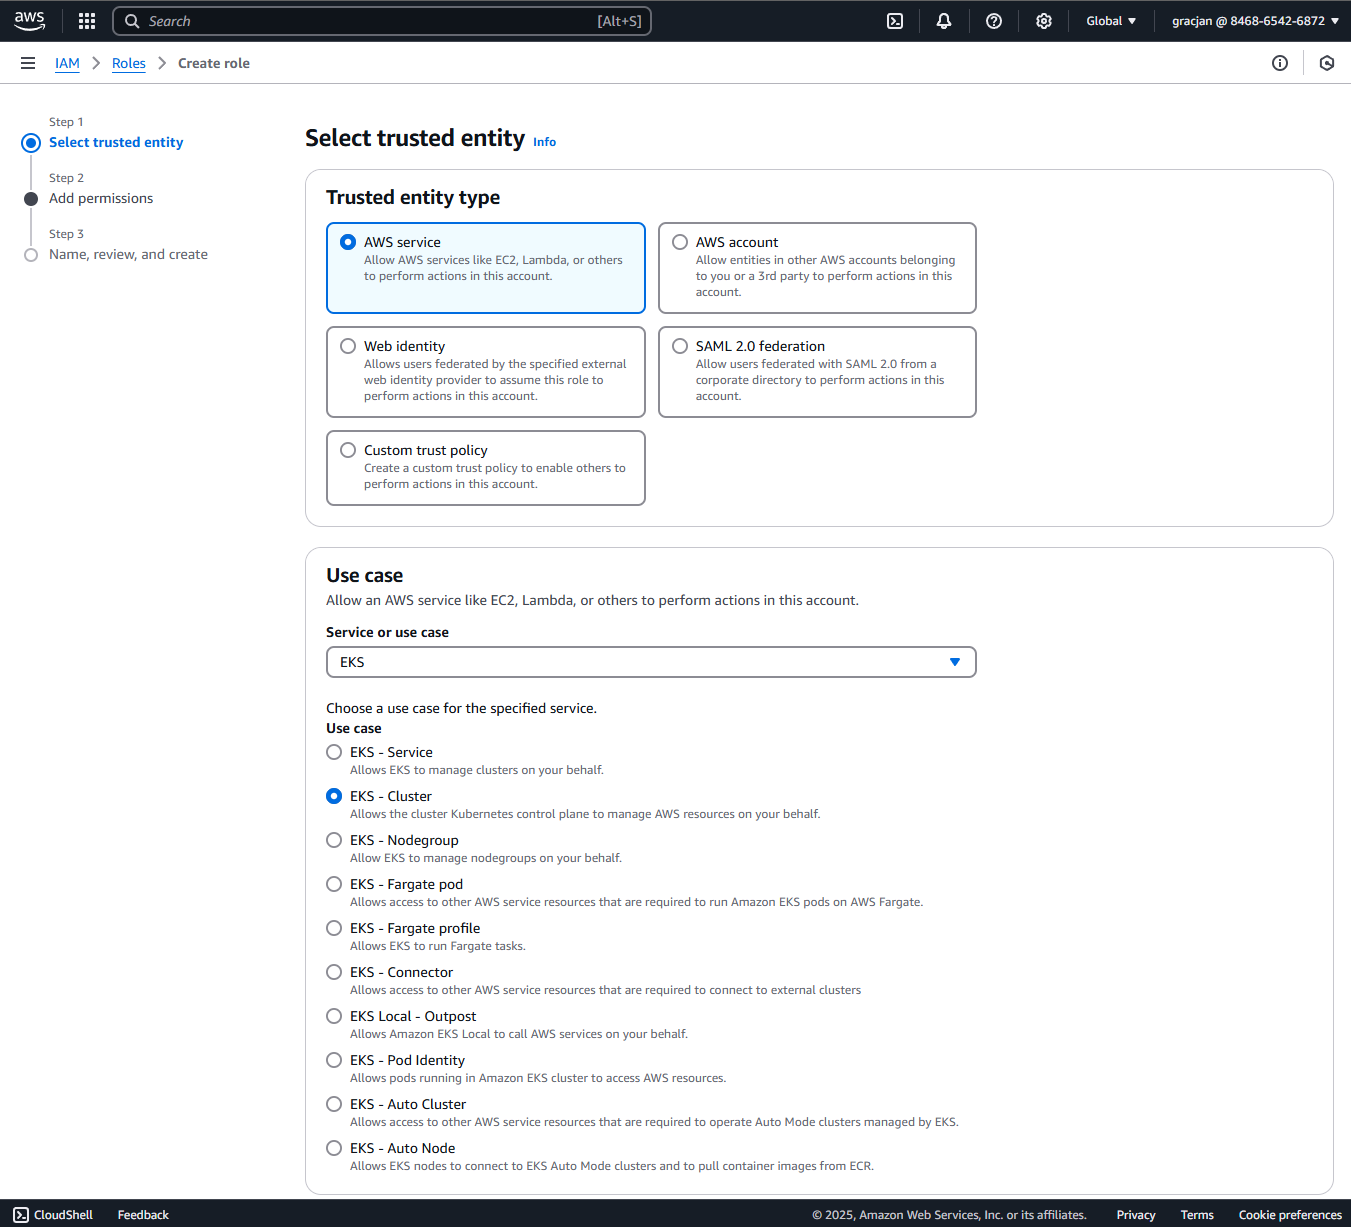Screen dimensions: 1351x1227
Task: Click the Feedback link in the footer
Action: click(143, 1215)
